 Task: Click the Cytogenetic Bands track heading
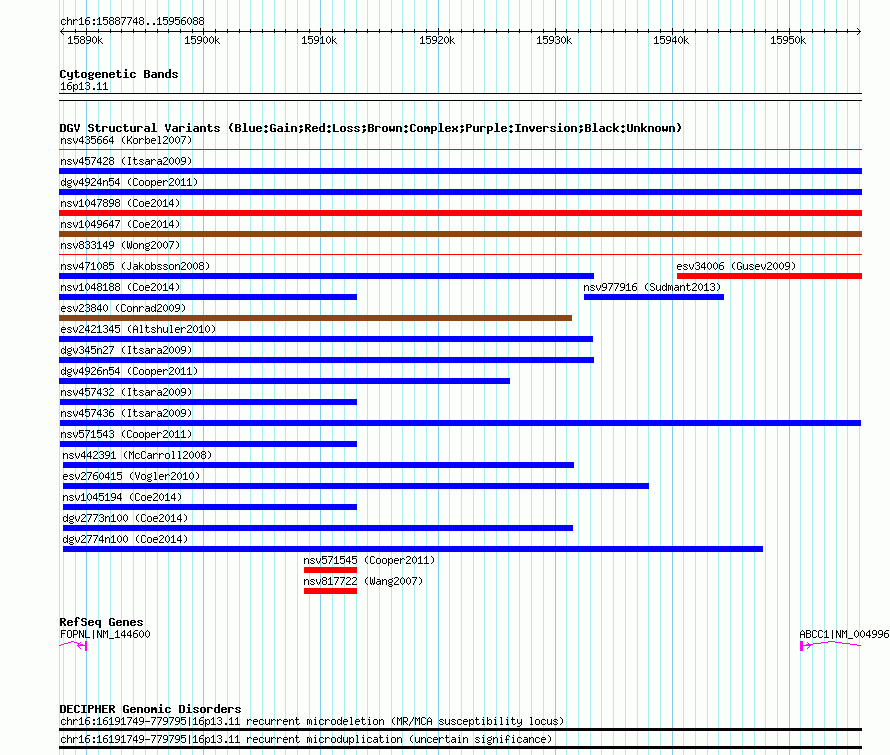click(x=119, y=74)
